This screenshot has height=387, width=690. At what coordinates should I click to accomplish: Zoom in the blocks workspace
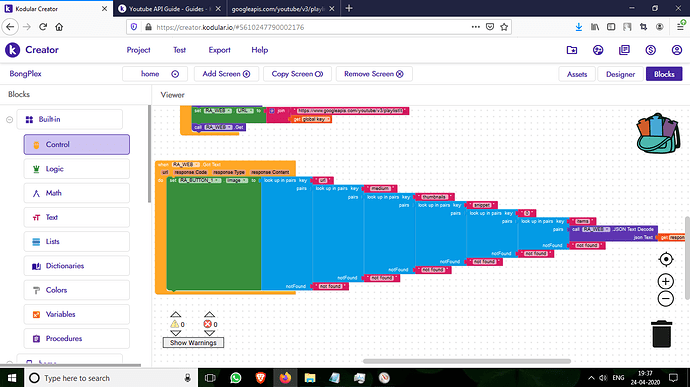(x=666, y=281)
